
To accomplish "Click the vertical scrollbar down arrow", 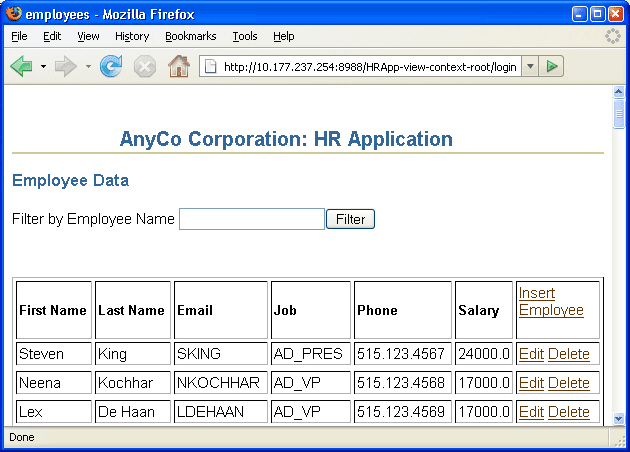I will [x=618, y=419].
